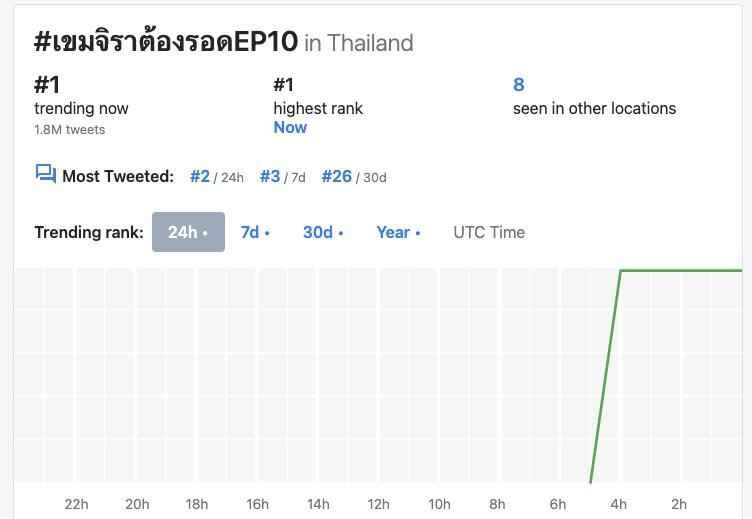
Task: Click the hashtag title heading
Action: (x=166, y=42)
